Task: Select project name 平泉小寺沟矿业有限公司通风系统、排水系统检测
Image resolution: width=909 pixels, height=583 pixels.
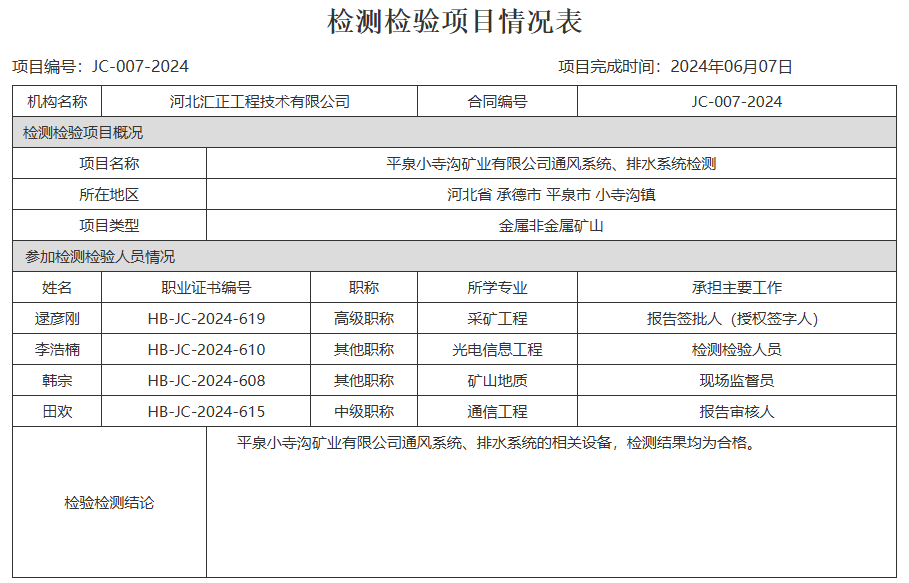Action: 551,163
